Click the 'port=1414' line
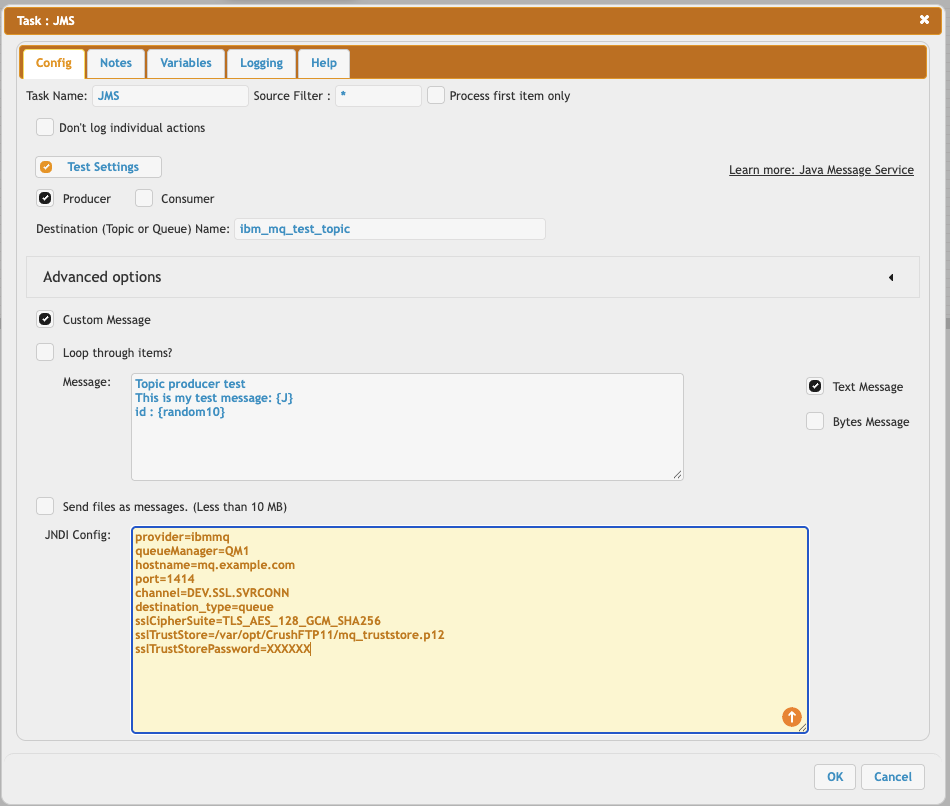The width and height of the screenshot is (950, 806). pos(165,579)
